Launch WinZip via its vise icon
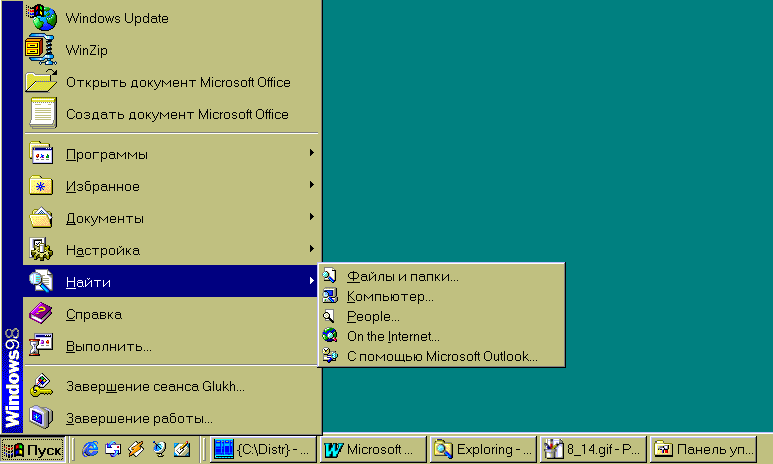 point(41,49)
